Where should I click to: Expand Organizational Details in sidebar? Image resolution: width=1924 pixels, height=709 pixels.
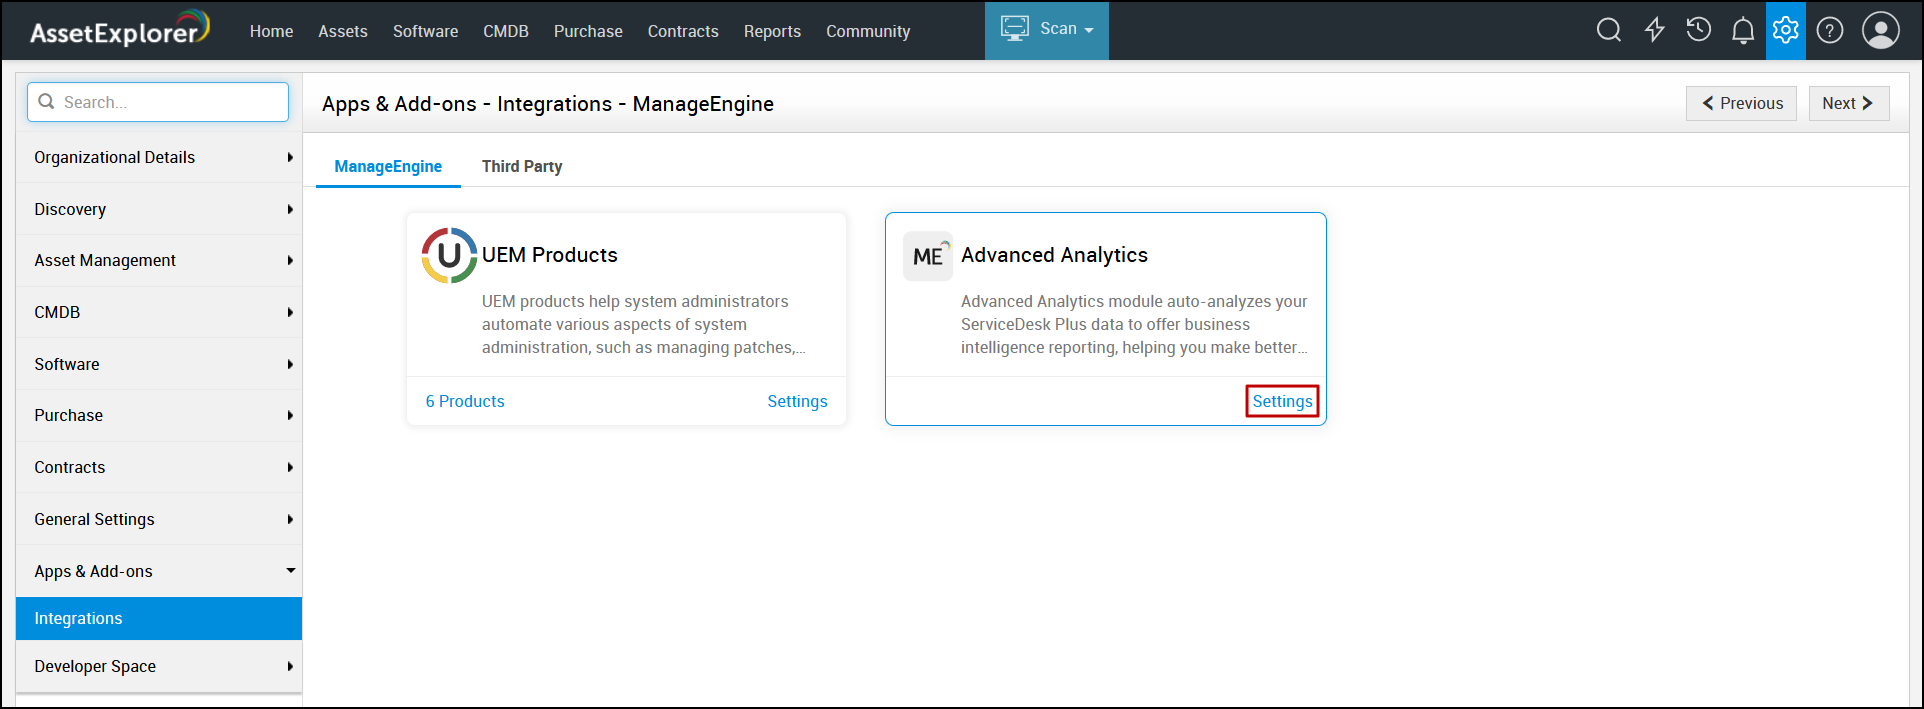click(159, 157)
